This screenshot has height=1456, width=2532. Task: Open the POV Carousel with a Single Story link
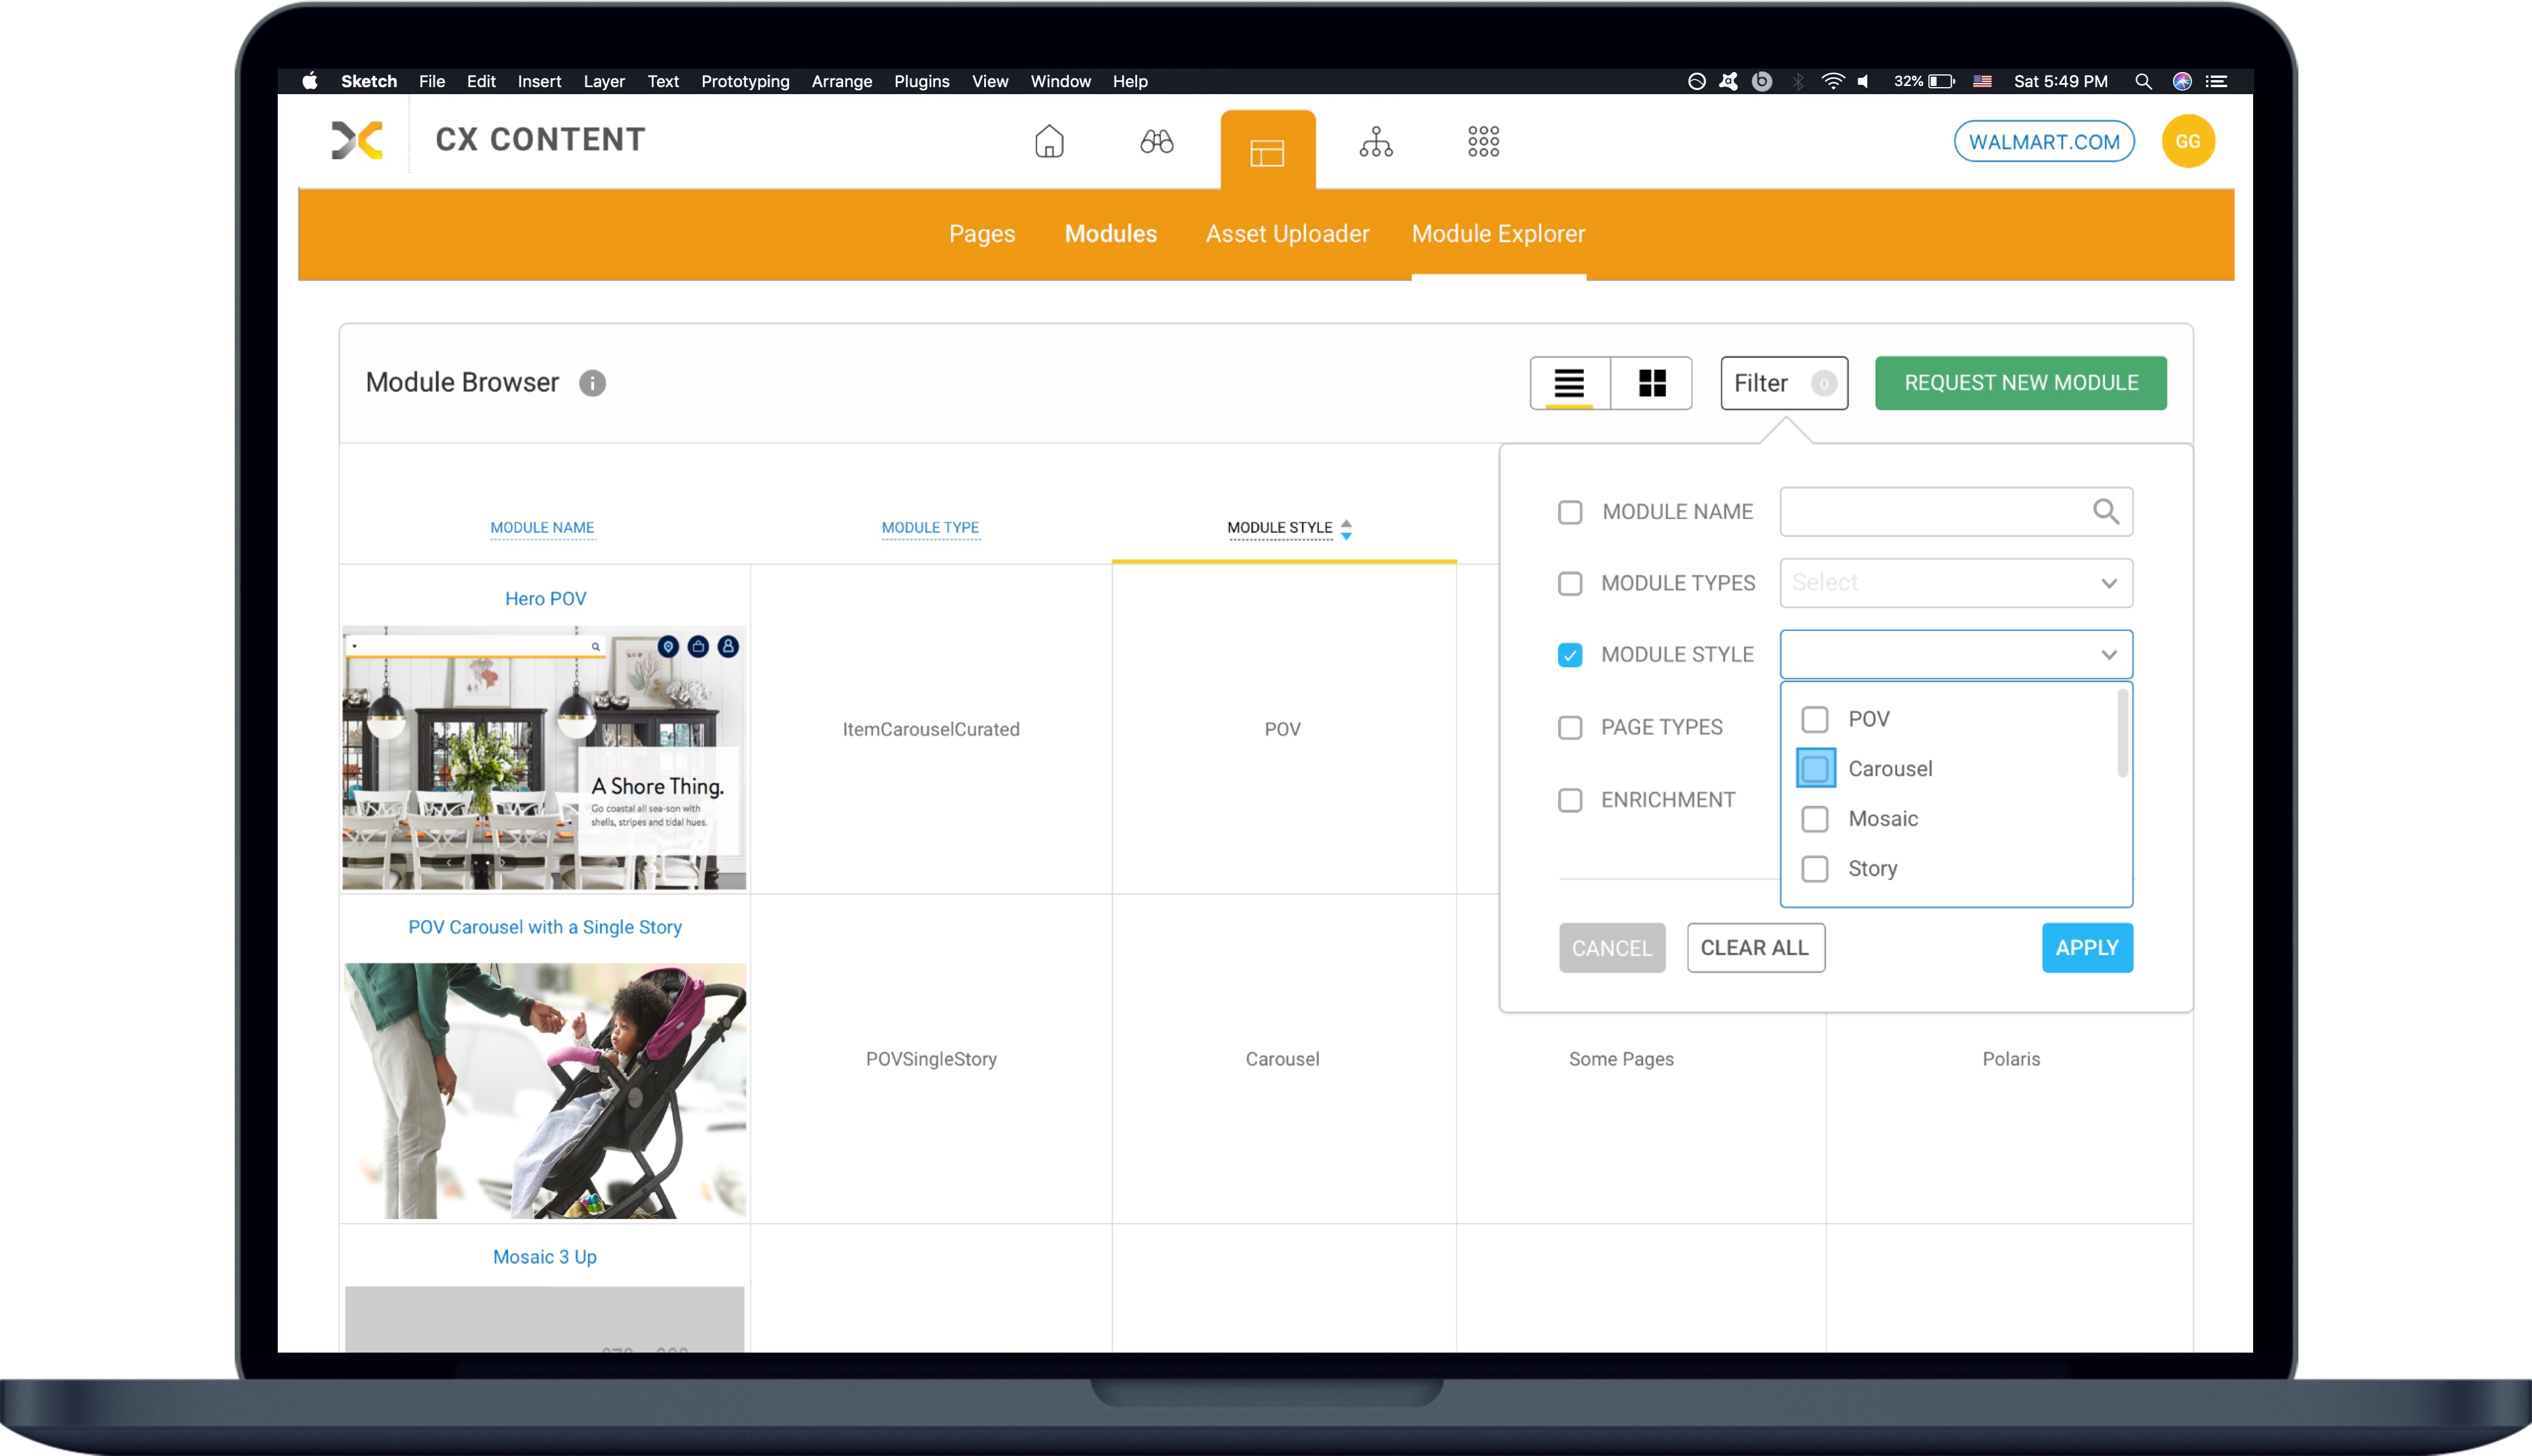[544, 927]
